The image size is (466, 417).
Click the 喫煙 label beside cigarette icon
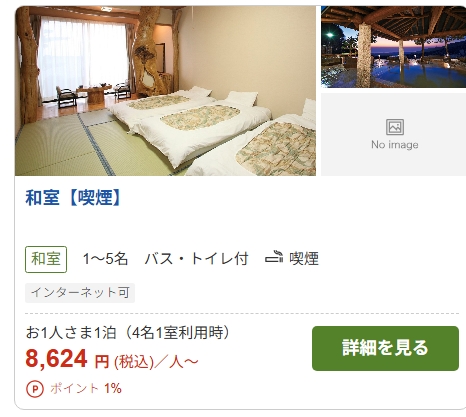pos(304,259)
